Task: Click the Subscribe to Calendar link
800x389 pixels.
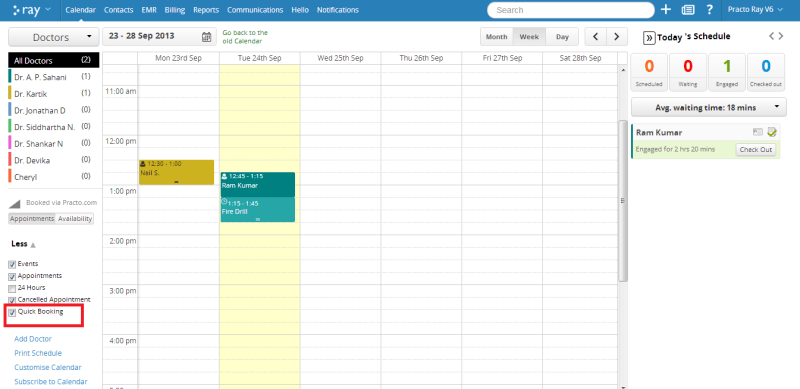Action: pos(51,382)
